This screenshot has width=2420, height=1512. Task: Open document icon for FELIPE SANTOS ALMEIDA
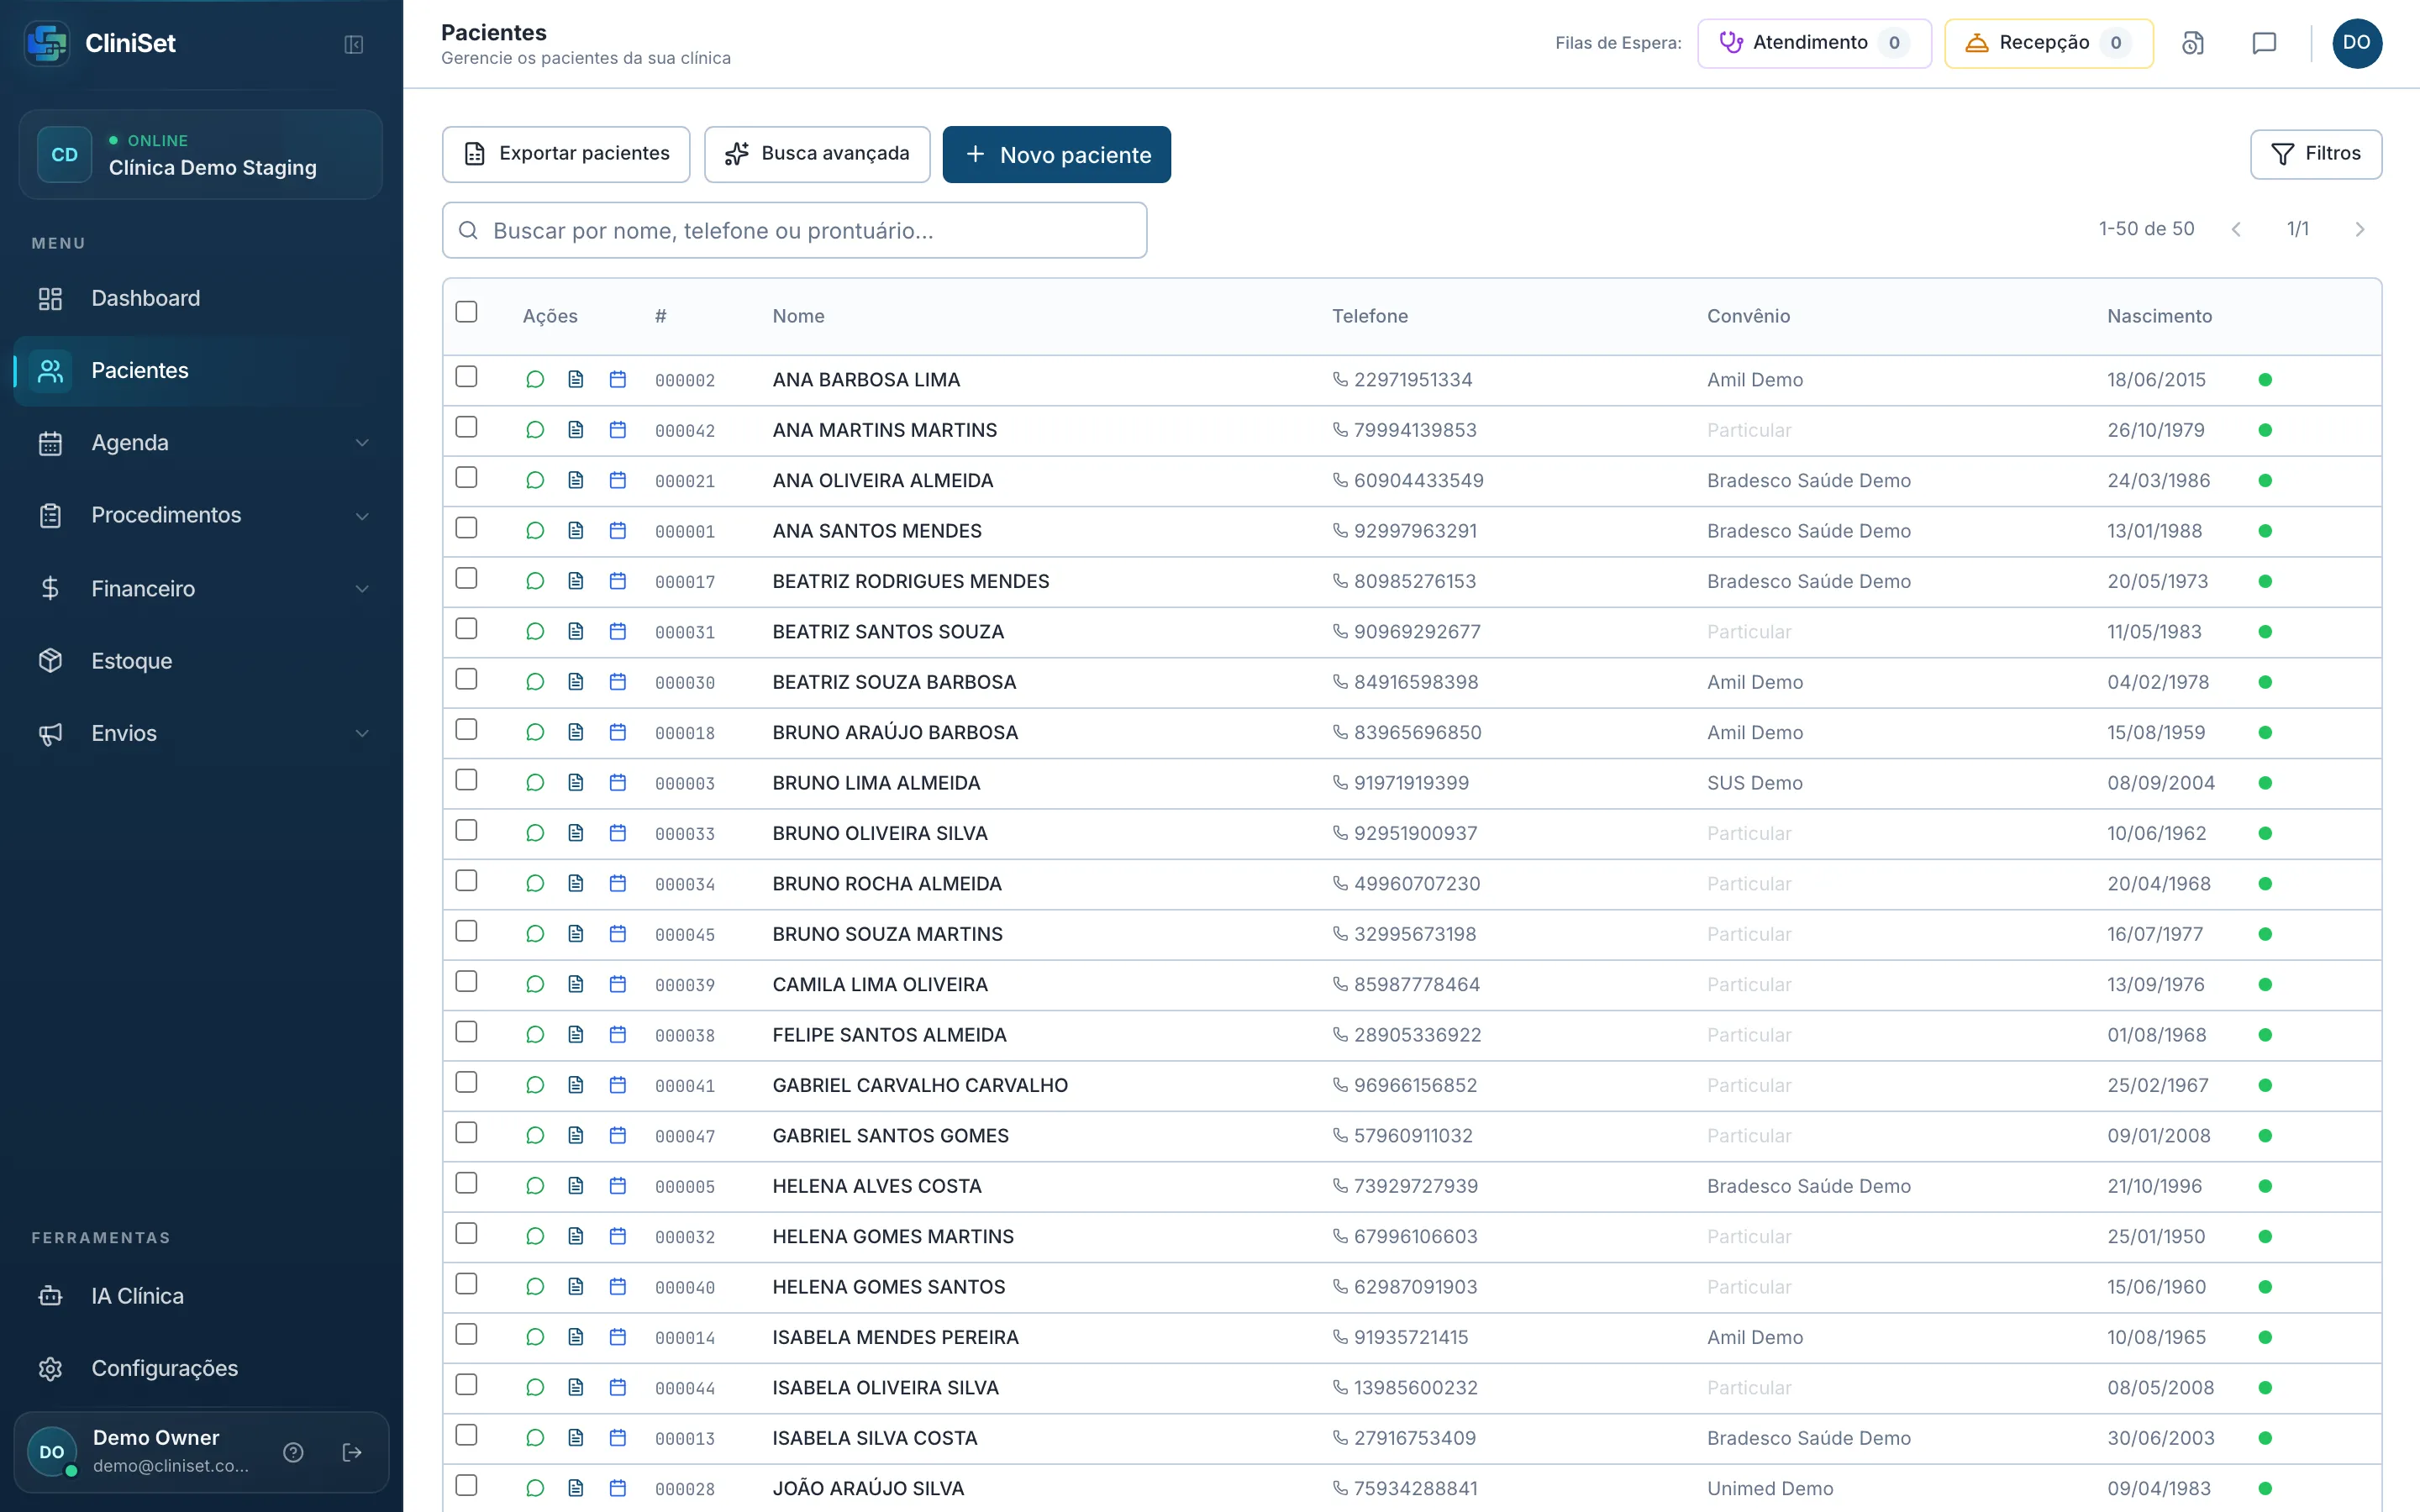coord(576,1035)
